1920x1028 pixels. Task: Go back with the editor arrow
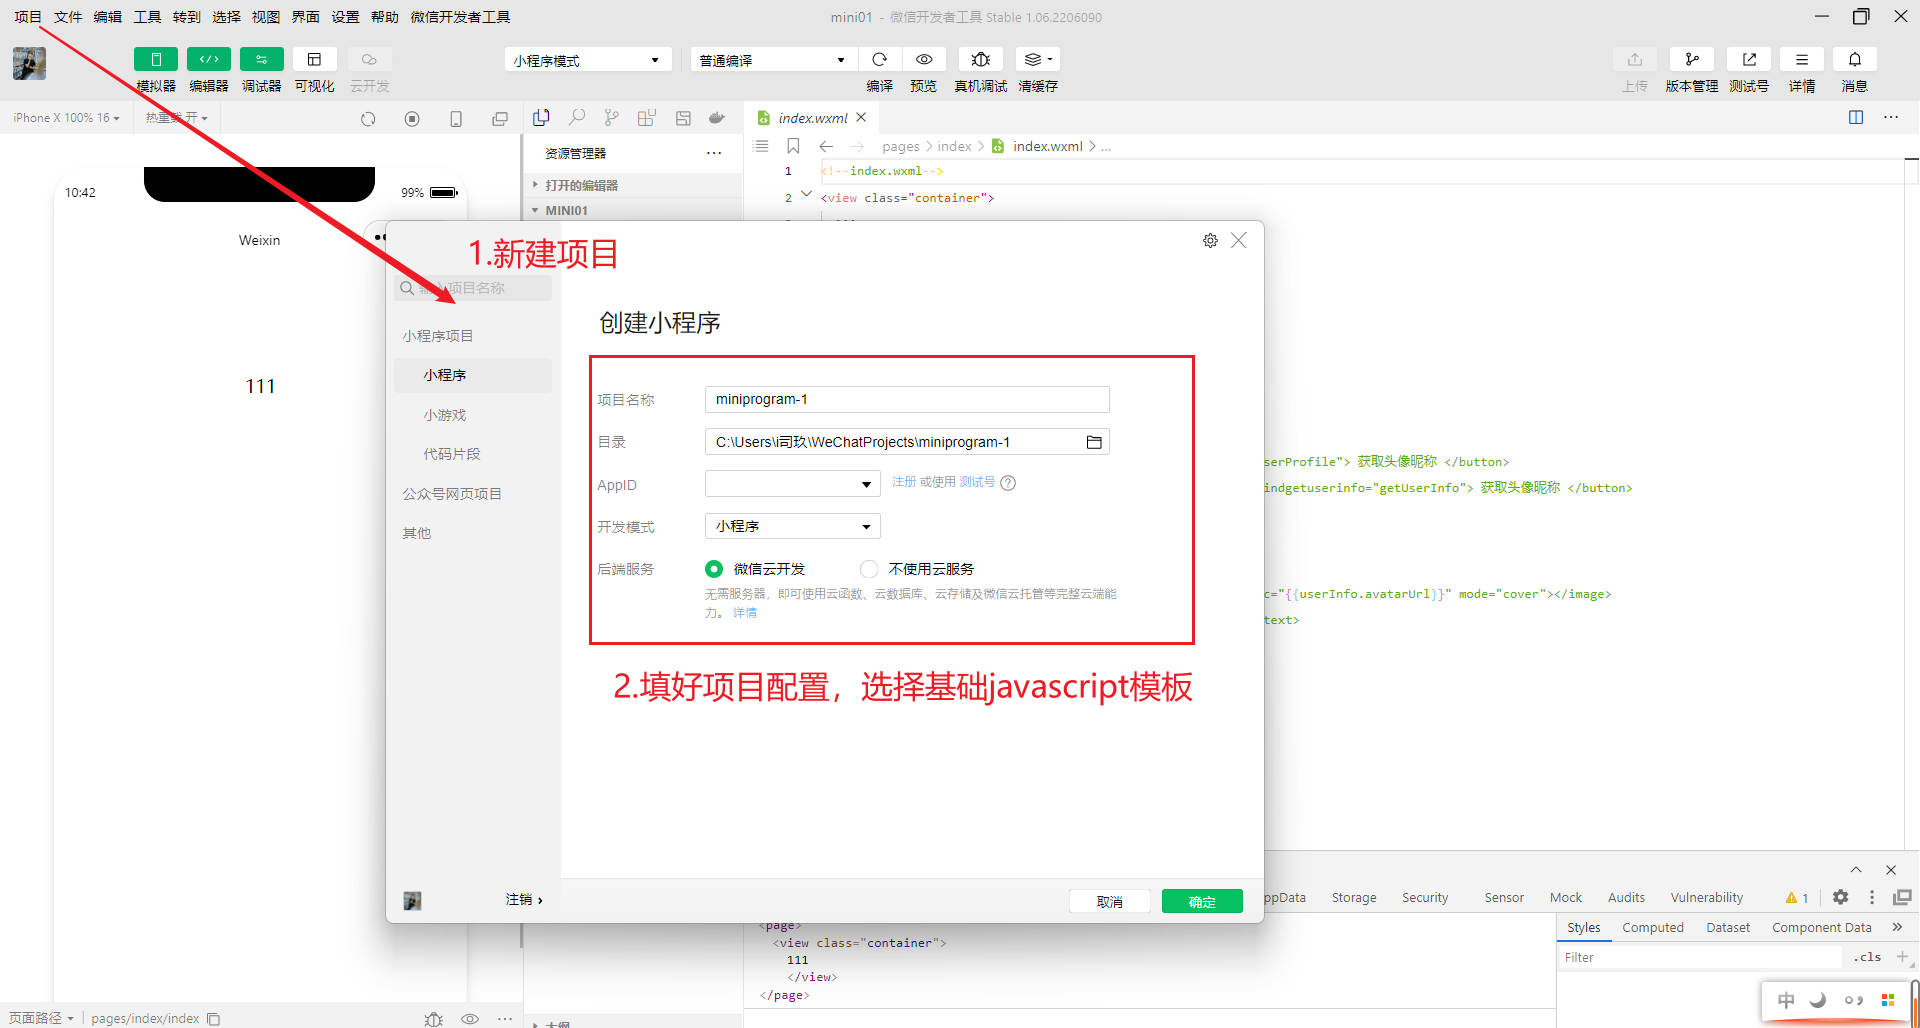(x=826, y=146)
